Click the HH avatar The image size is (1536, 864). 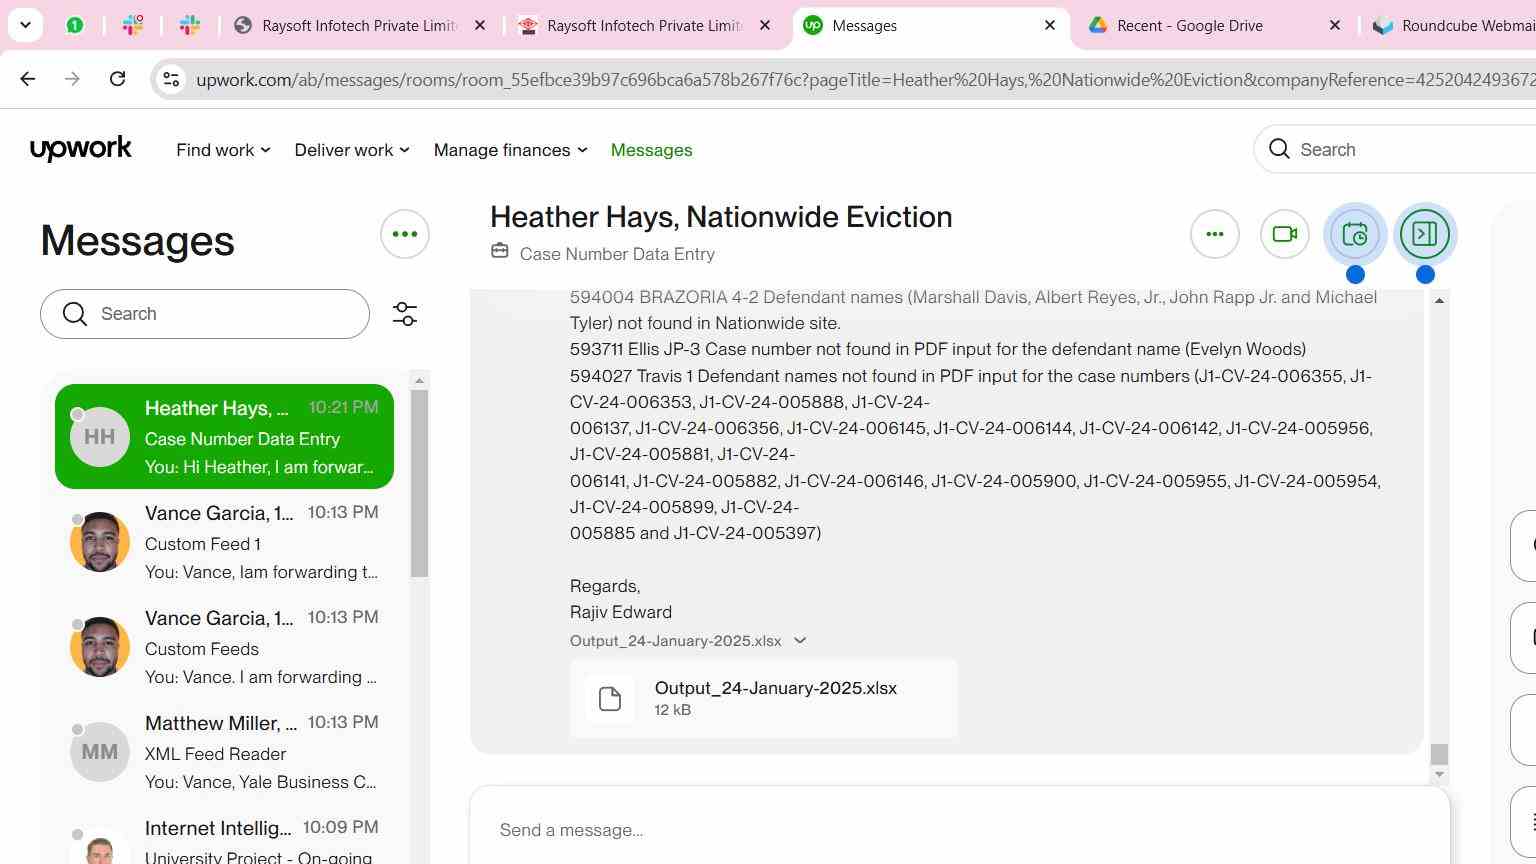point(100,437)
